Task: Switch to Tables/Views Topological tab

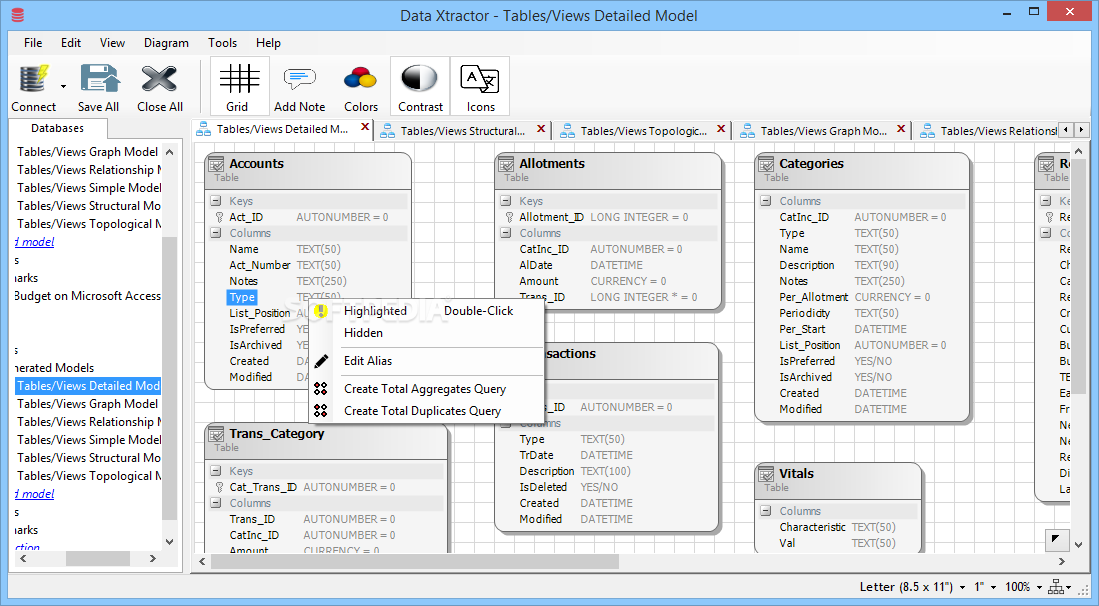Action: tap(643, 131)
